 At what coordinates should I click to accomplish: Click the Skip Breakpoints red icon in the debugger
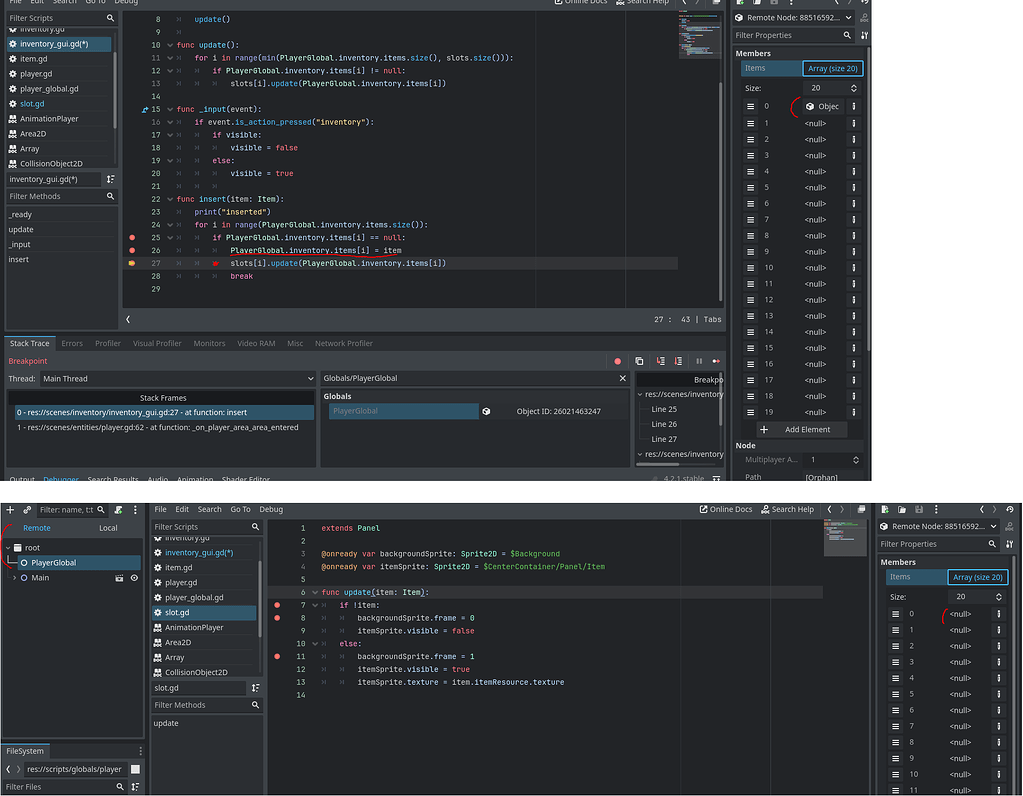point(617,361)
